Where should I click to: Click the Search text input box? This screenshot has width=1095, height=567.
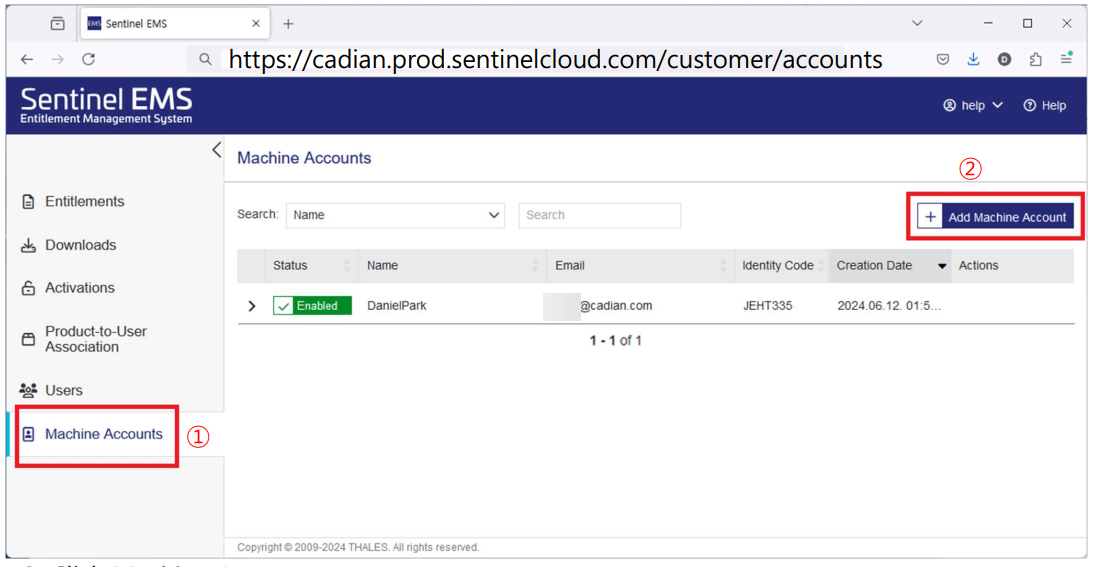(x=599, y=215)
